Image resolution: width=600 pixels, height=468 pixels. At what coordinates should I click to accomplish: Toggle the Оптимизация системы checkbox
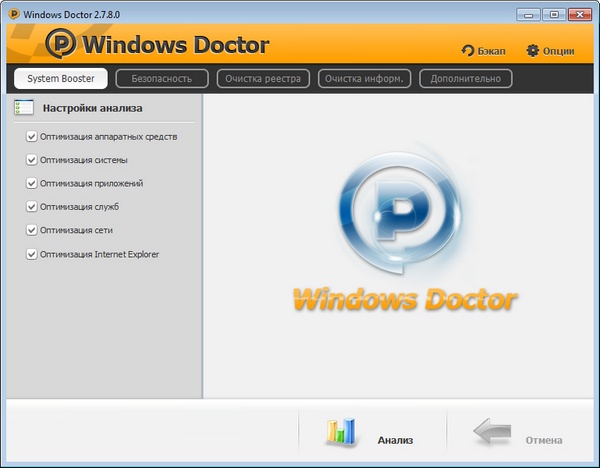tap(32, 160)
